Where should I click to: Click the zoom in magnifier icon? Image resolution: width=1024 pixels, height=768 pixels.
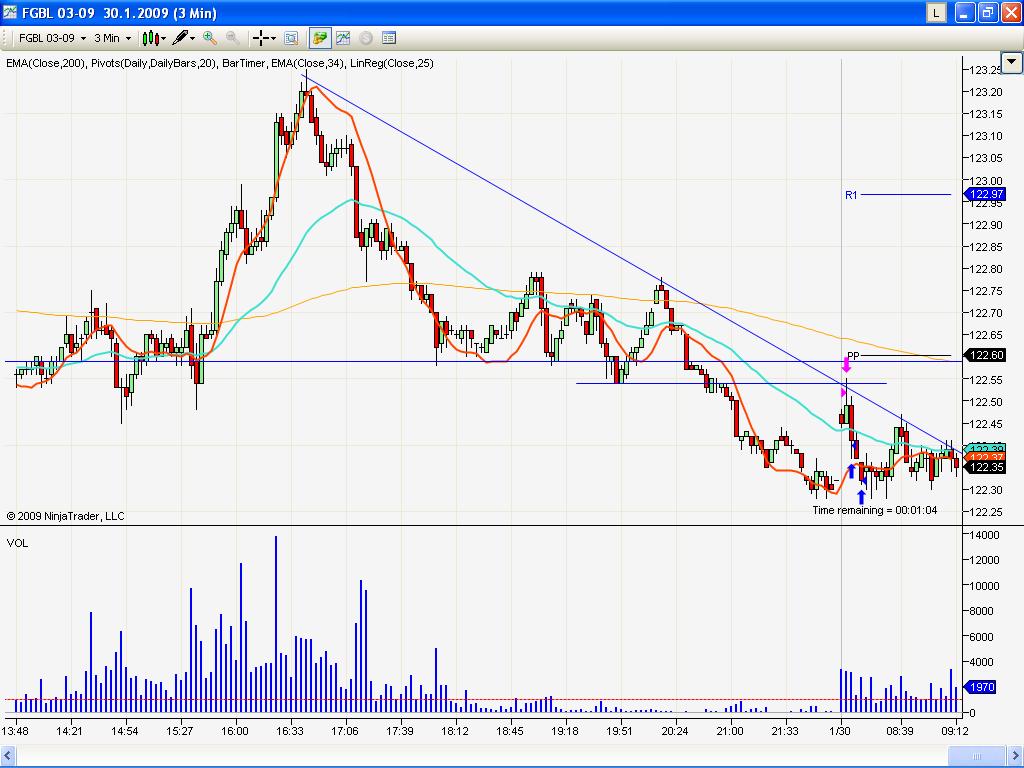[210, 39]
